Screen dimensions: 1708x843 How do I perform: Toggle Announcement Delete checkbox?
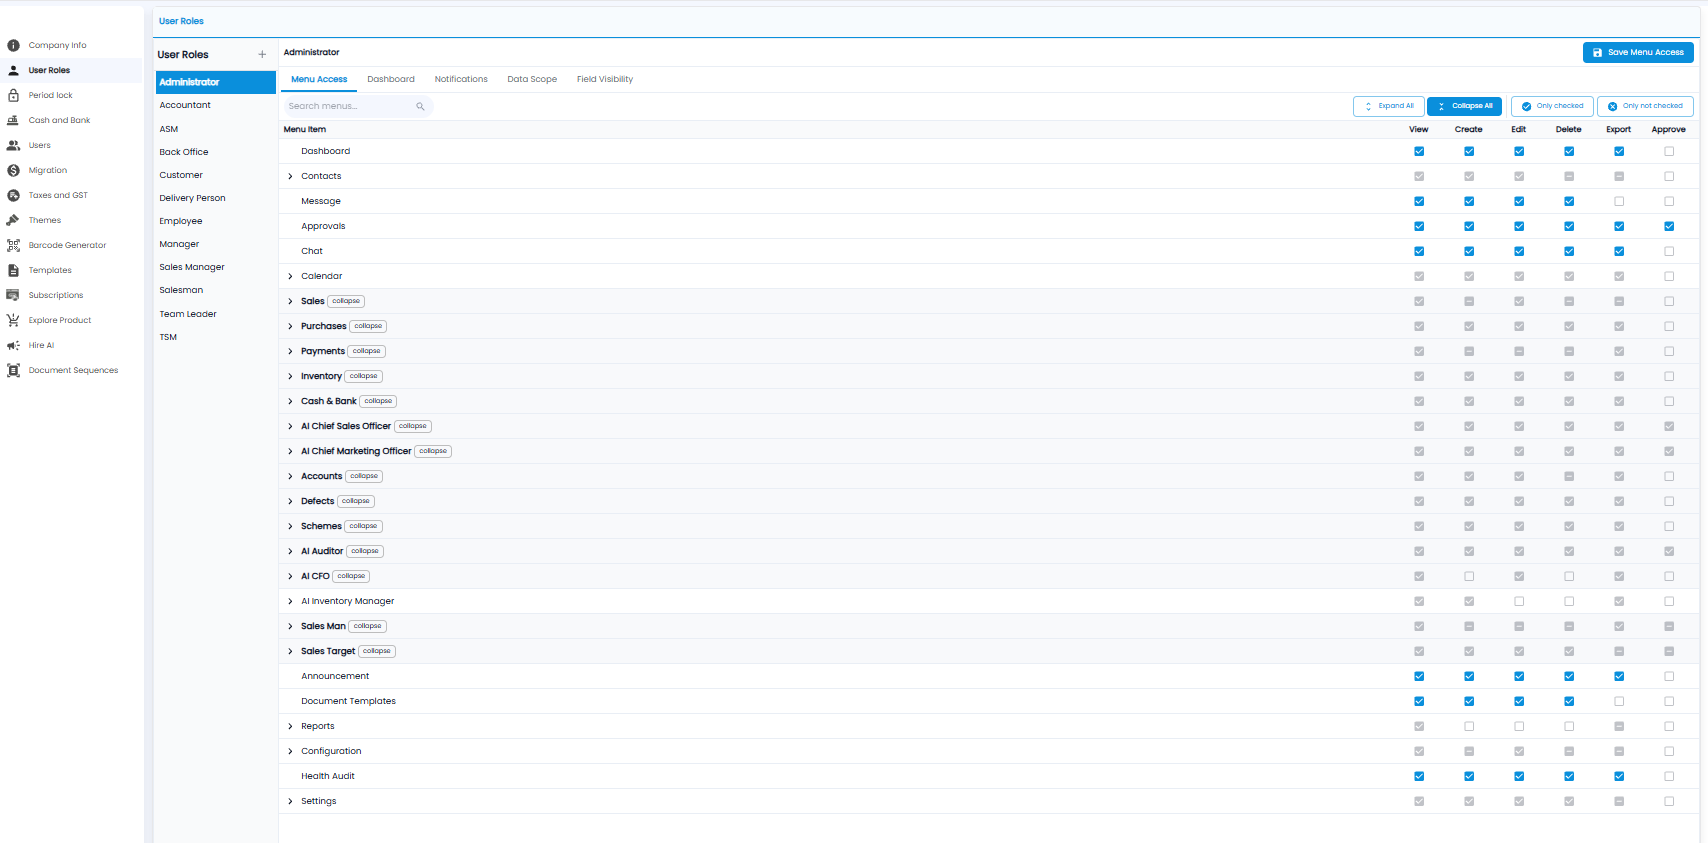pyautogui.click(x=1569, y=676)
